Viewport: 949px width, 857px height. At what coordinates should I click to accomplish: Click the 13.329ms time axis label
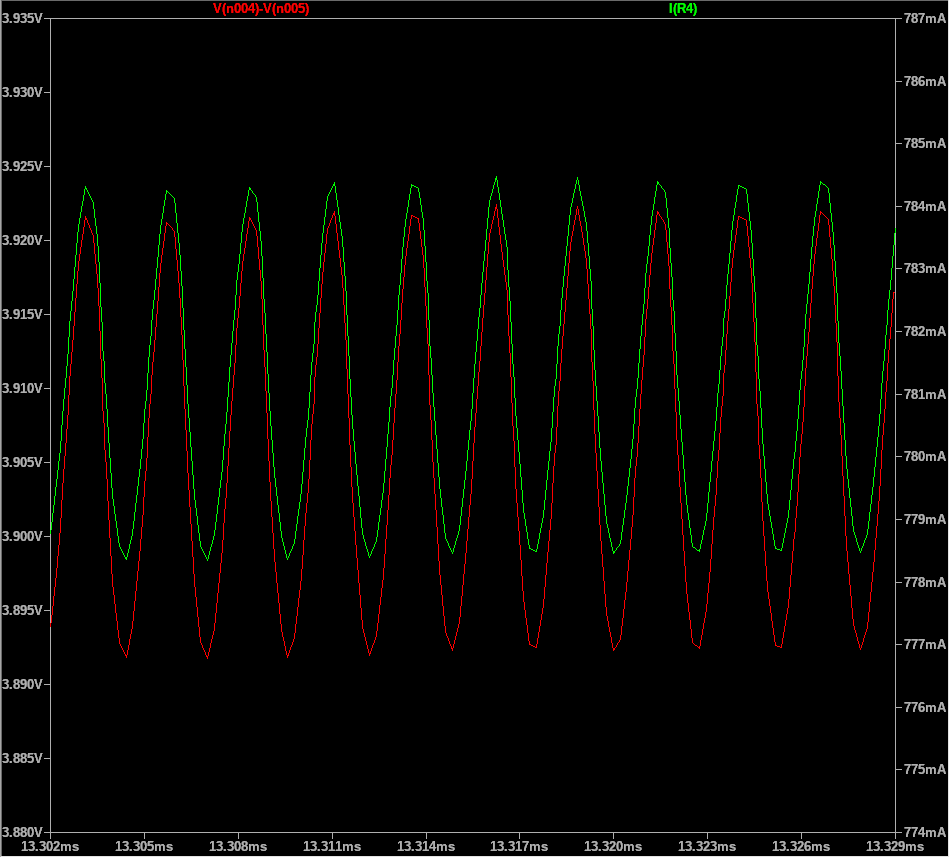pyautogui.click(x=895, y=846)
